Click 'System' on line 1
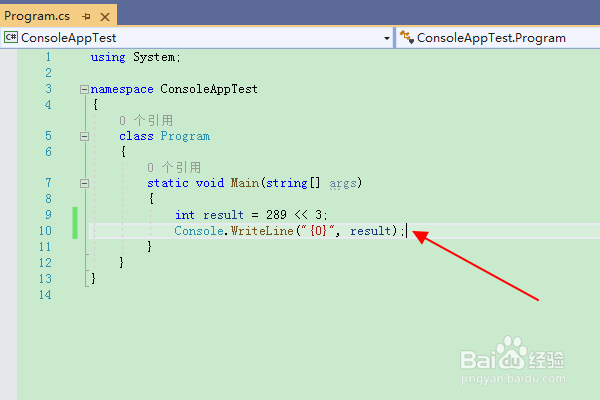This screenshot has width=600, height=400. (154, 57)
